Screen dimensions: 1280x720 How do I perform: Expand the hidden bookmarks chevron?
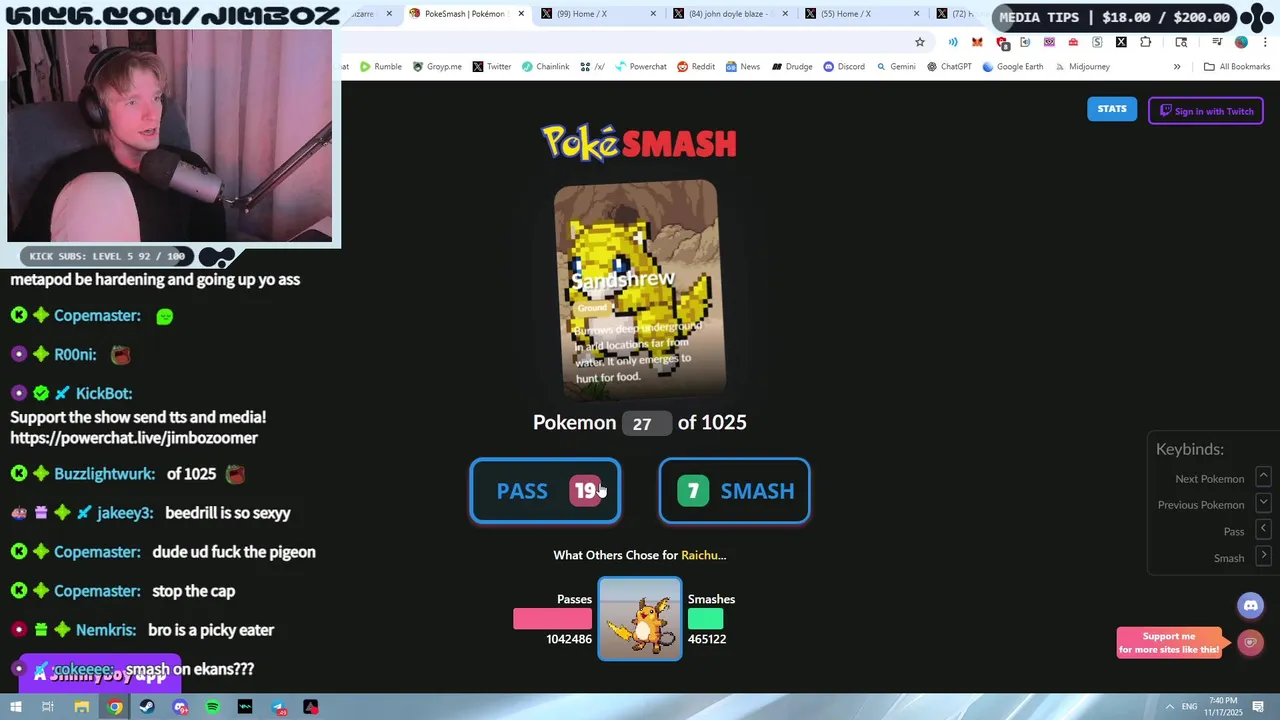click(x=1177, y=67)
